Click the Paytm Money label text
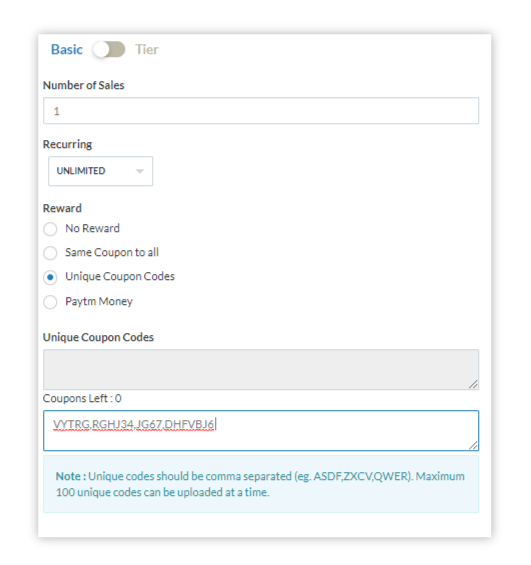This screenshot has height=565, width=531. pos(99,301)
